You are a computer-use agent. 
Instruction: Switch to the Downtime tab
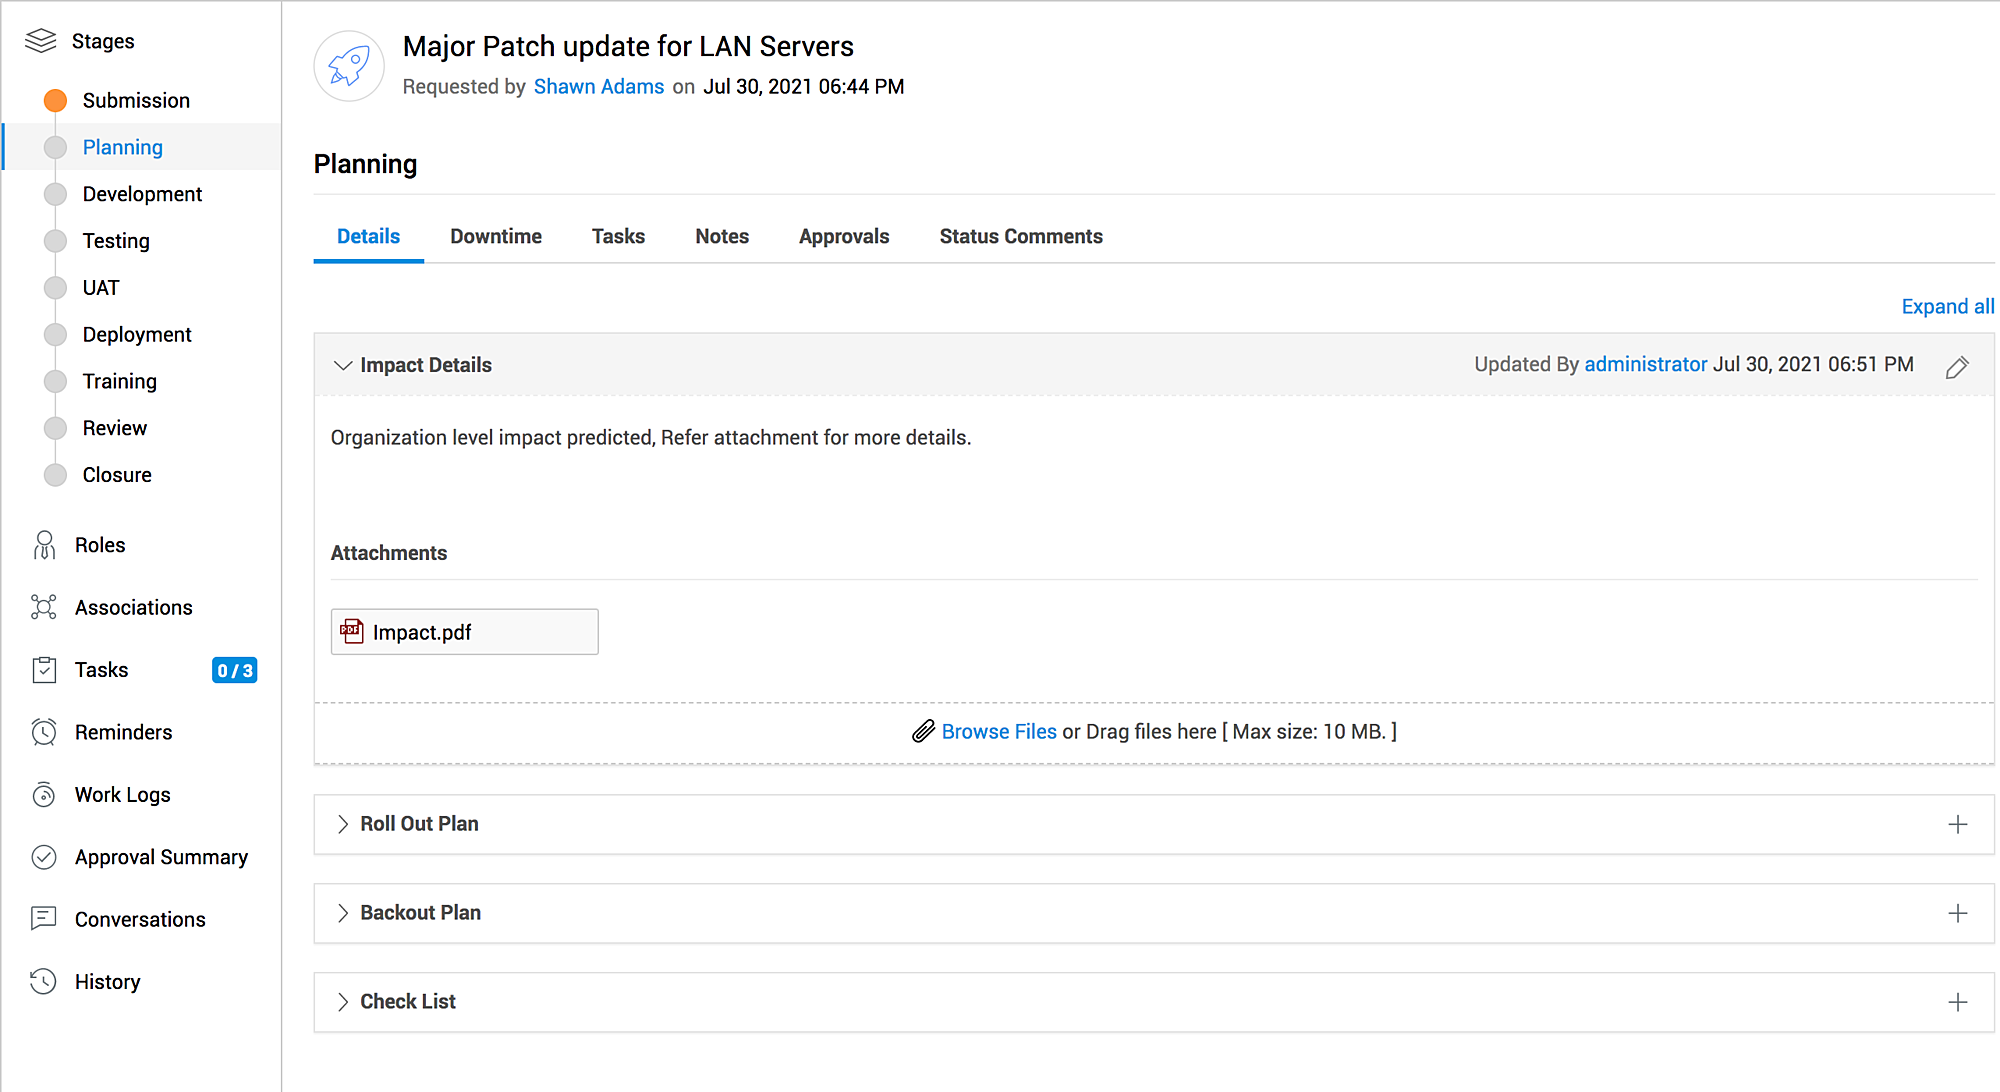point(496,237)
